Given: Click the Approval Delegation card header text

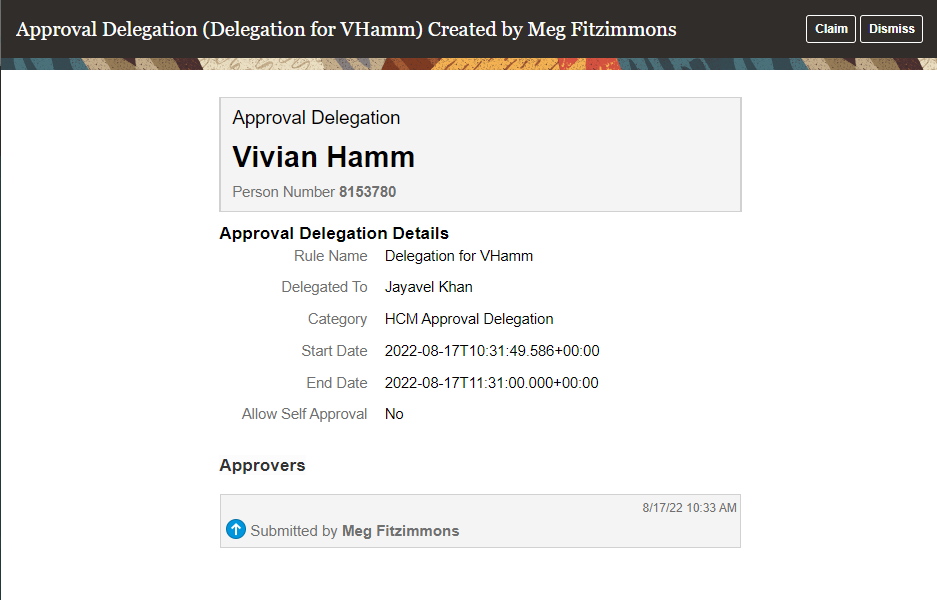Looking at the screenshot, I should point(316,118).
